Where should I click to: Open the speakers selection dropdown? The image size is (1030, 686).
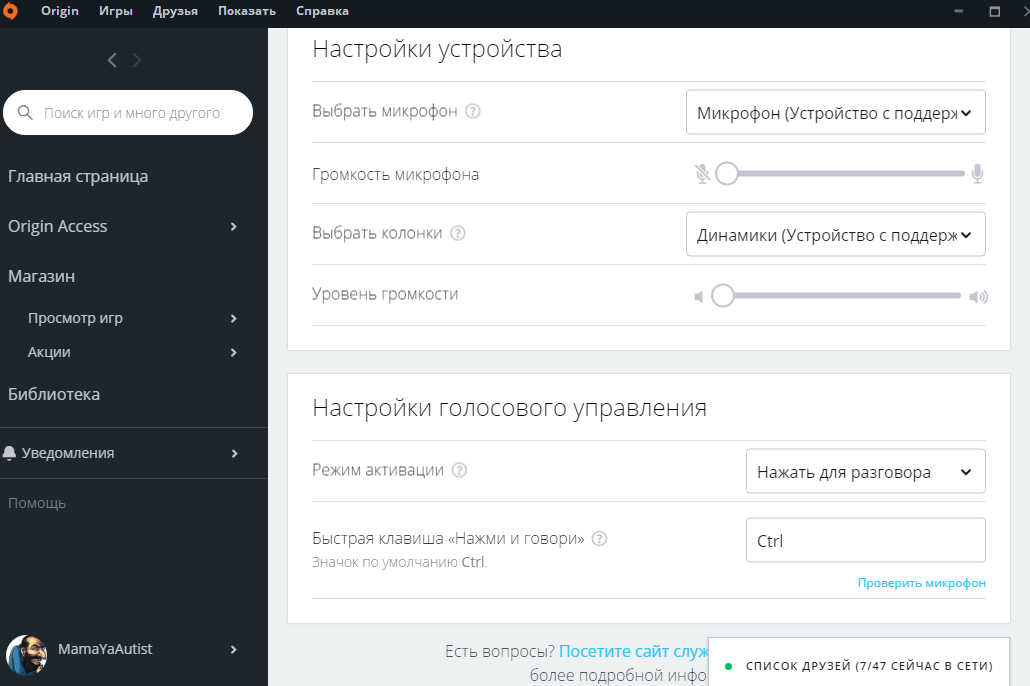click(x=835, y=235)
